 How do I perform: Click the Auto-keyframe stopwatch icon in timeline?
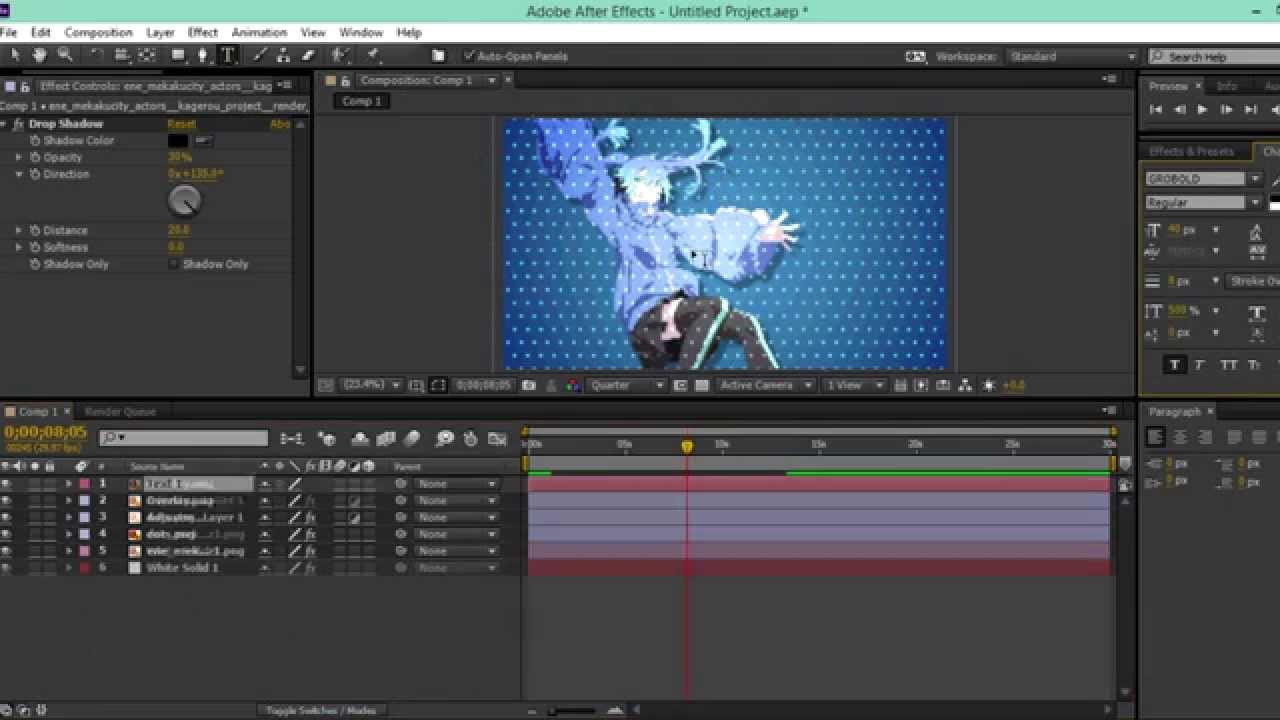471,438
